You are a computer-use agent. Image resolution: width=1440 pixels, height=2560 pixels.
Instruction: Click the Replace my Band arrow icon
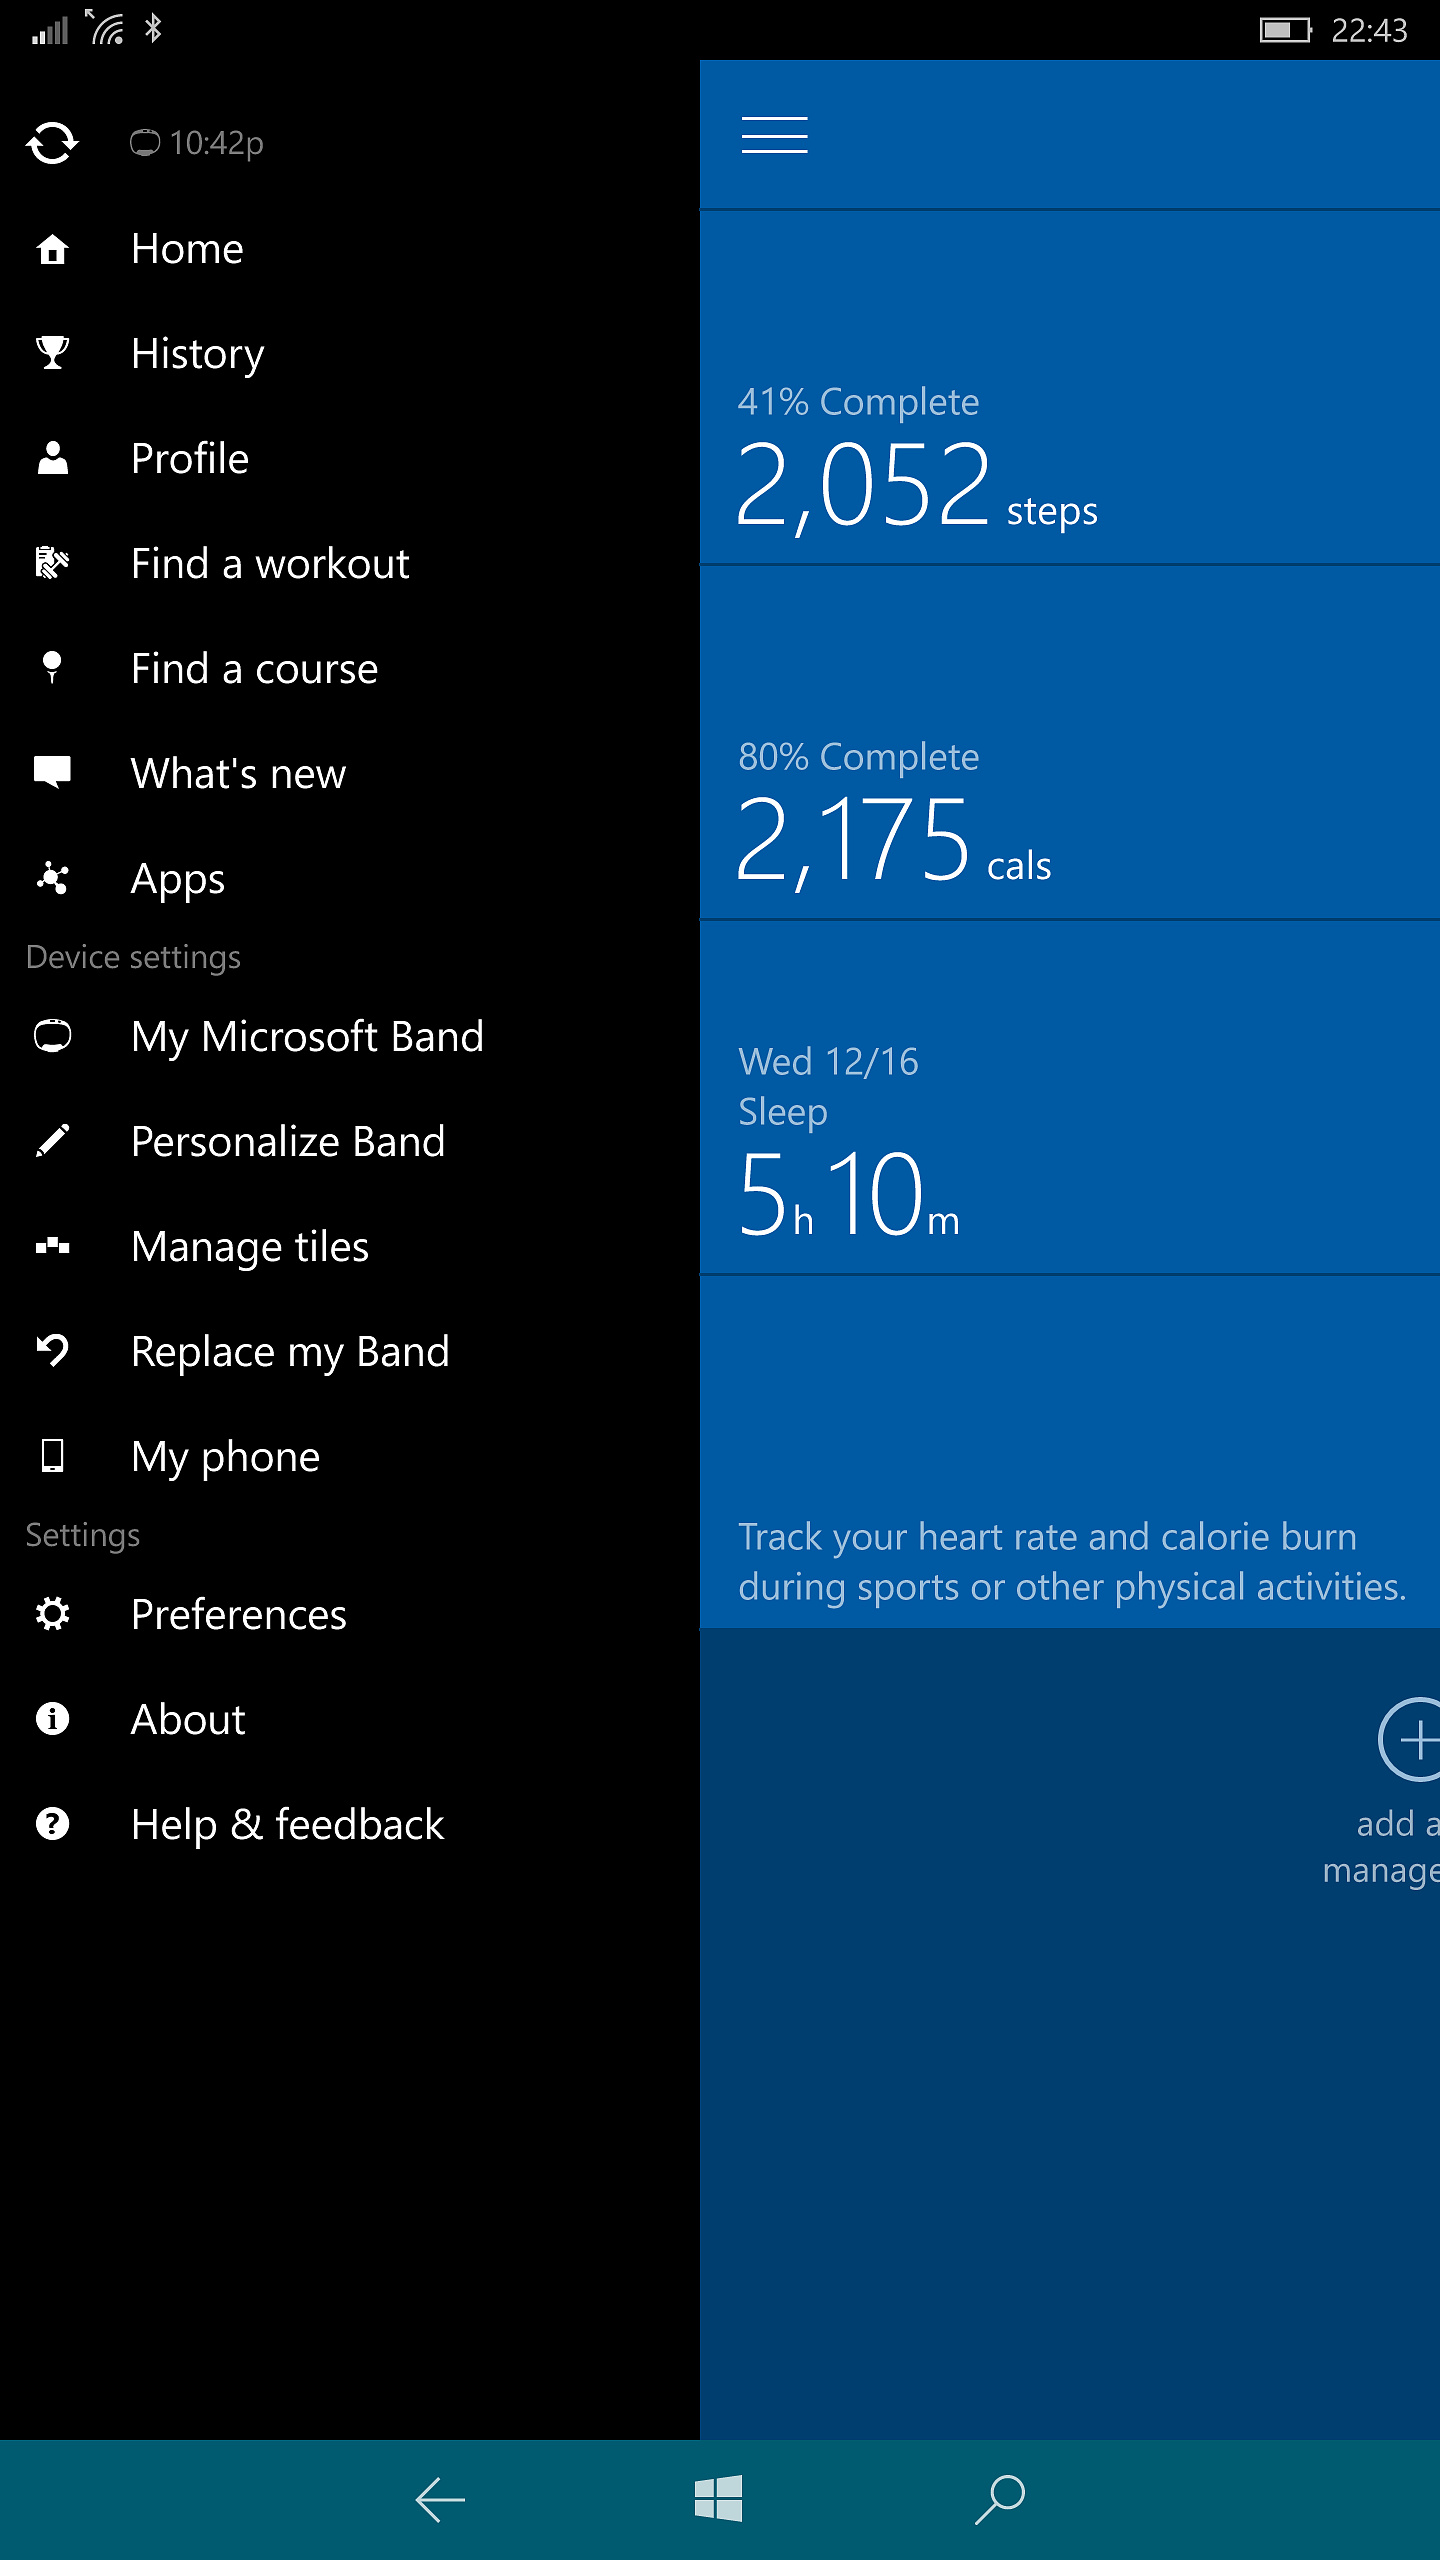pyautogui.click(x=52, y=1351)
